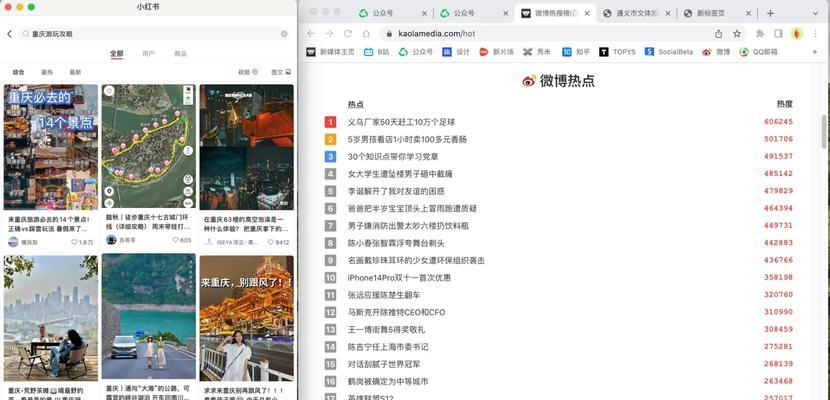Open the 通向"大海"的公路 post thumbnail

pyautogui.click(x=149, y=316)
